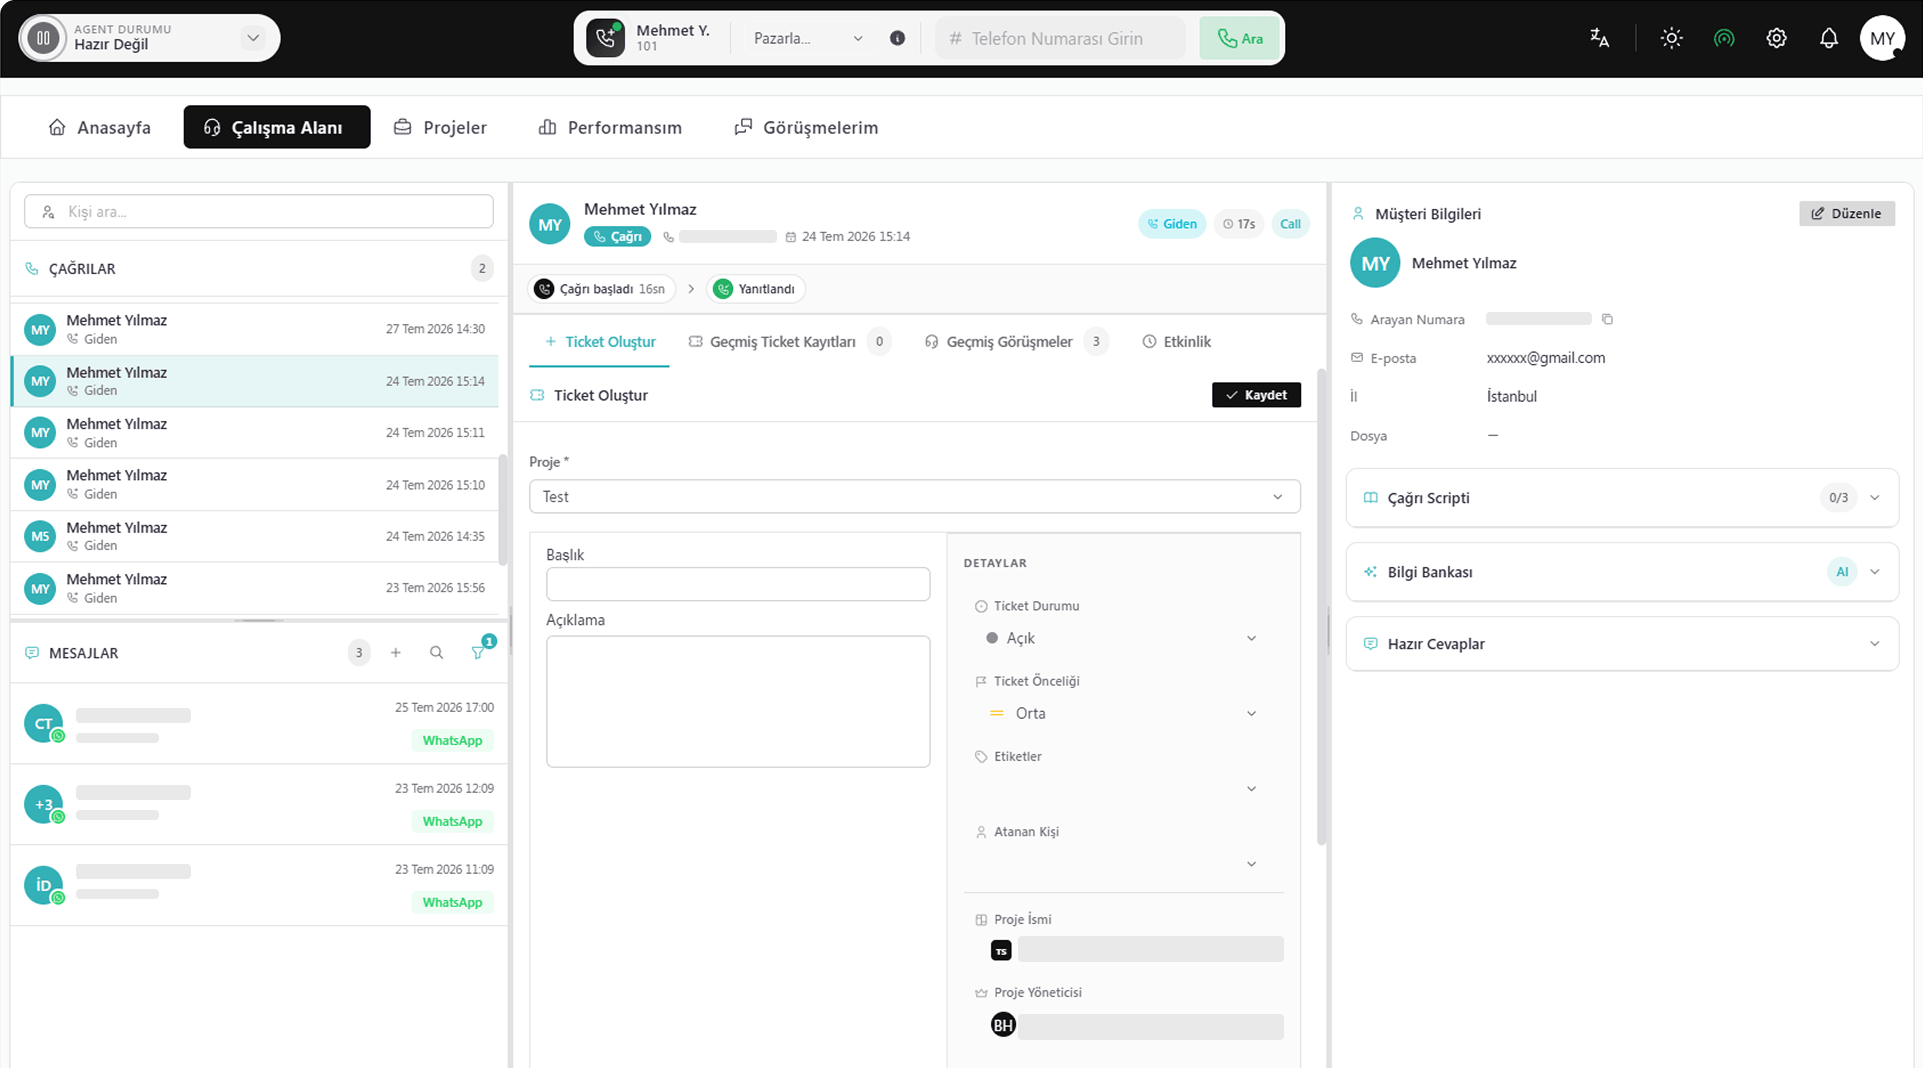
Task: Click the Düzenle edit button
Action: 1846,213
